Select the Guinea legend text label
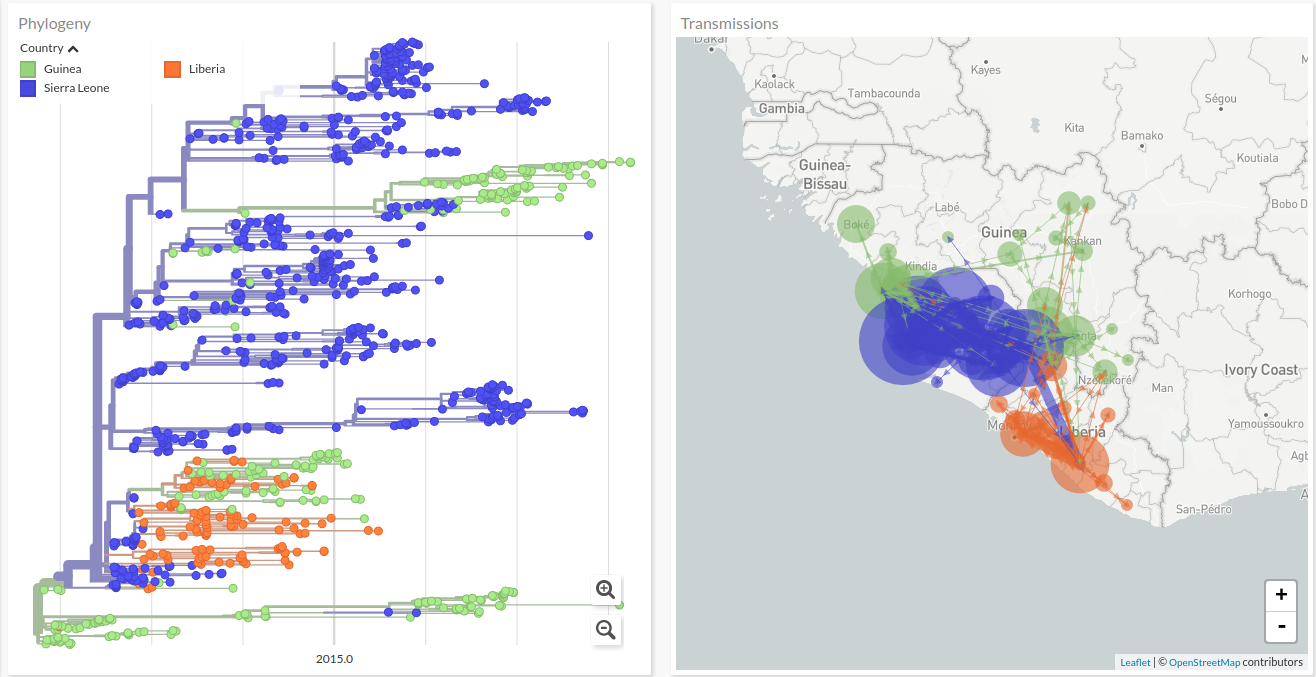This screenshot has height=677, width=1316. pyautogui.click(x=63, y=69)
